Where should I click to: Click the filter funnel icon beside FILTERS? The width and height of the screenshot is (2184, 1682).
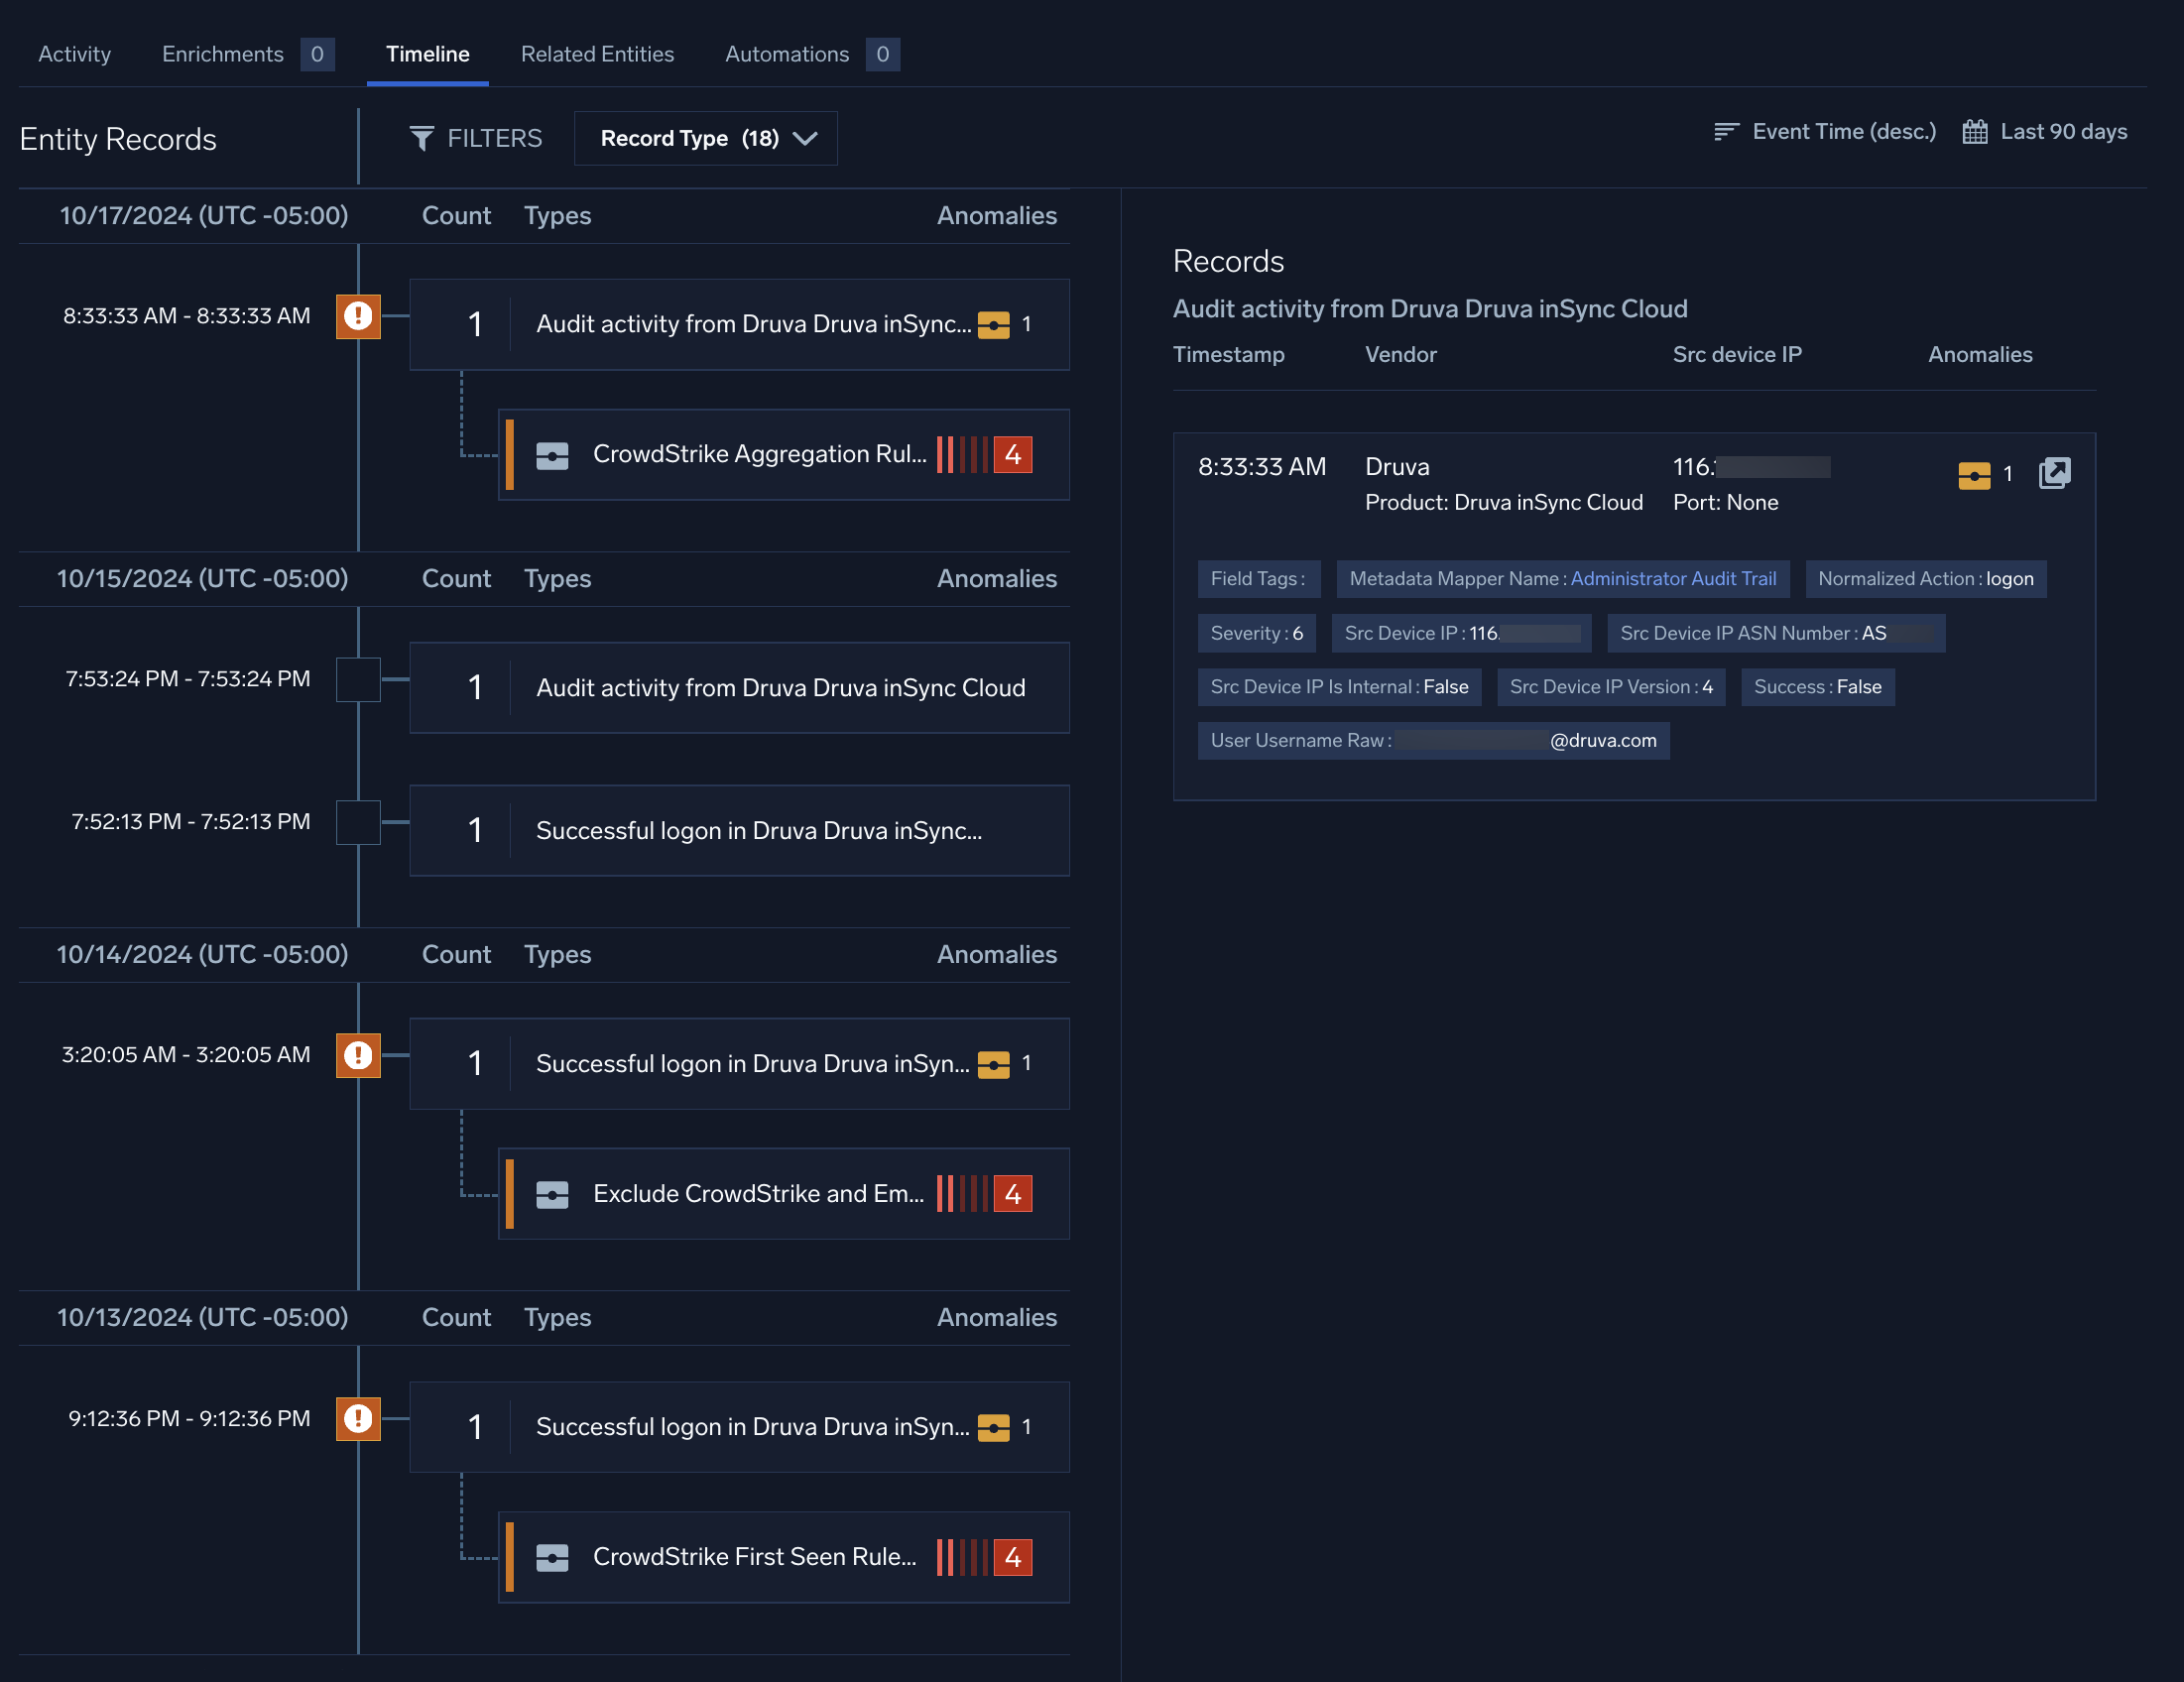point(424,138)
